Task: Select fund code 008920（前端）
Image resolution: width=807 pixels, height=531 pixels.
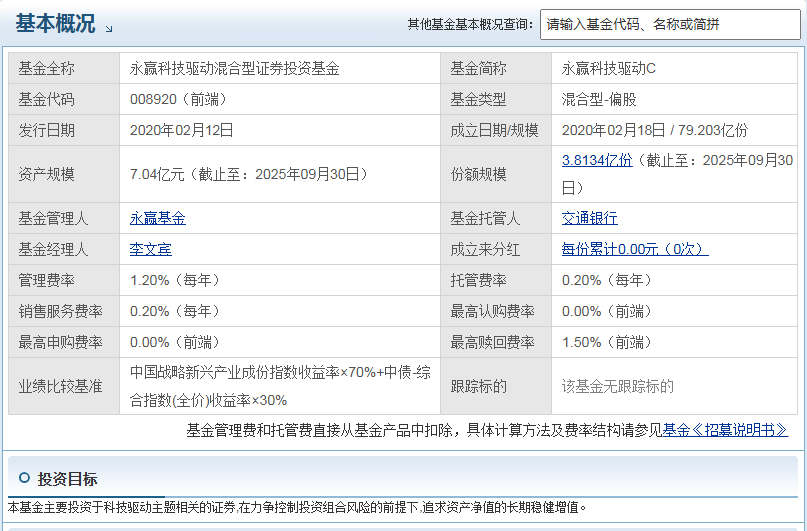Action: pyautogui.click(x=179, y=99)
